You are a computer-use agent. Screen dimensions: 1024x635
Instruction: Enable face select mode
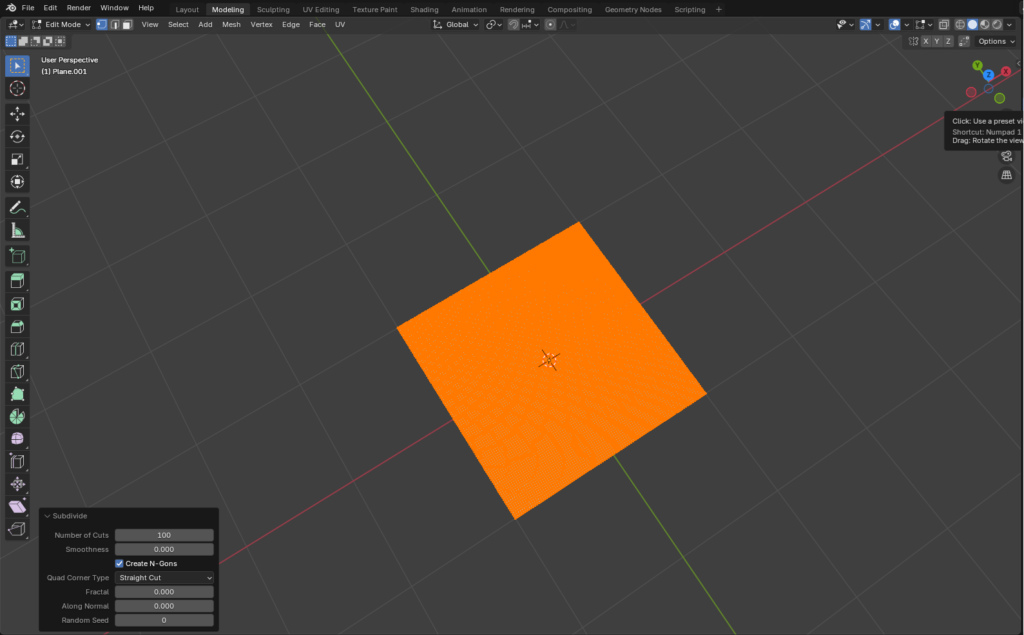(127, 24)
